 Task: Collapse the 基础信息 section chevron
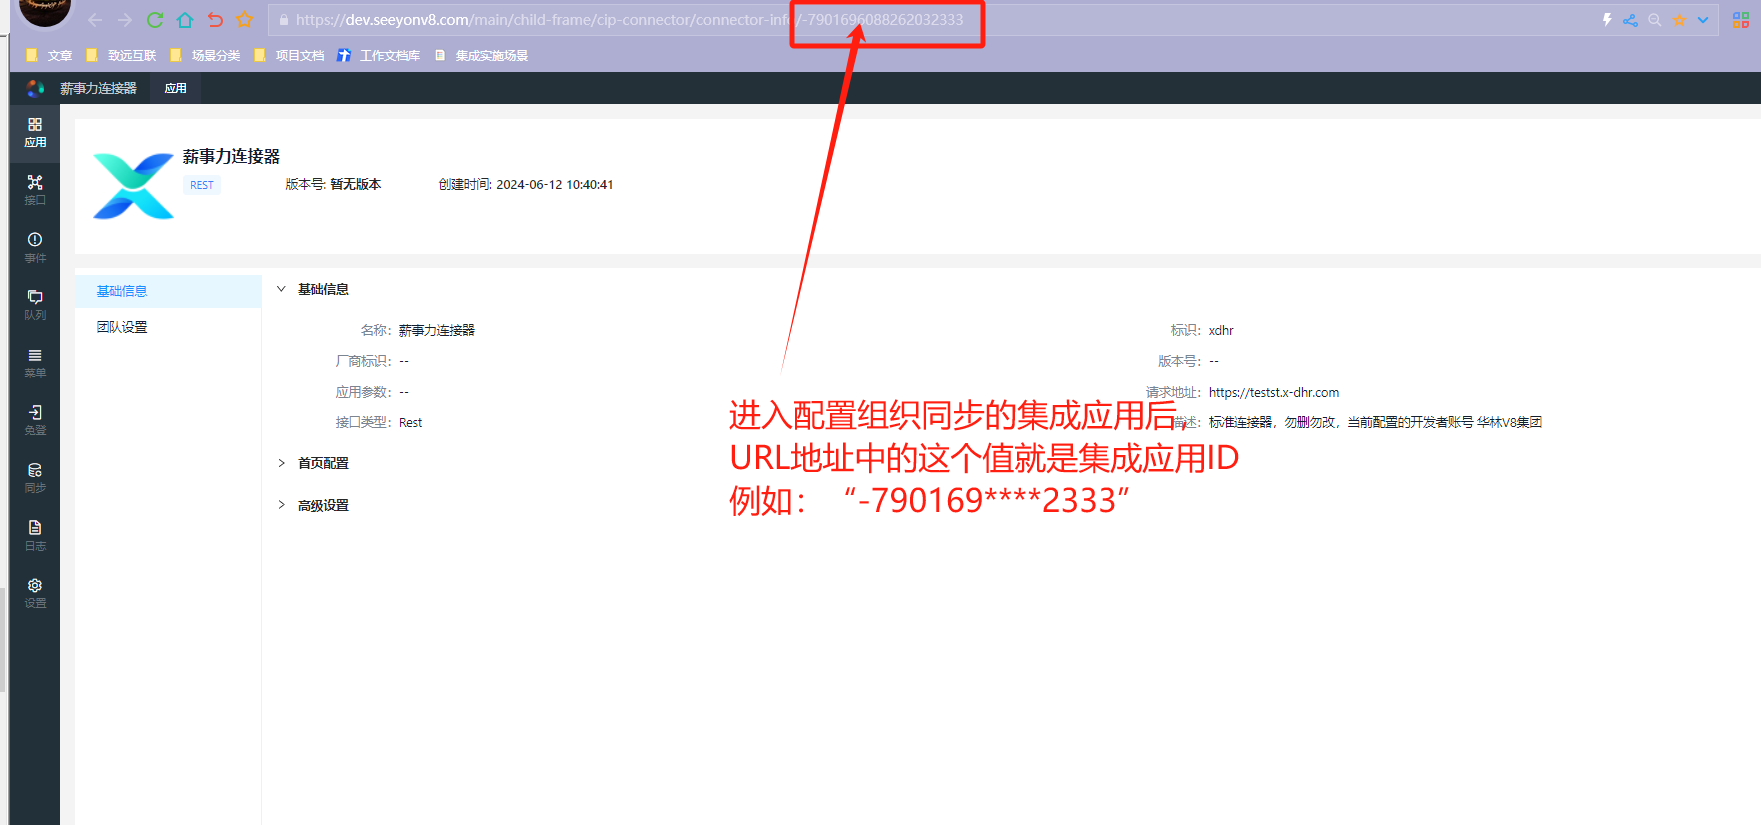pos(281,289)
